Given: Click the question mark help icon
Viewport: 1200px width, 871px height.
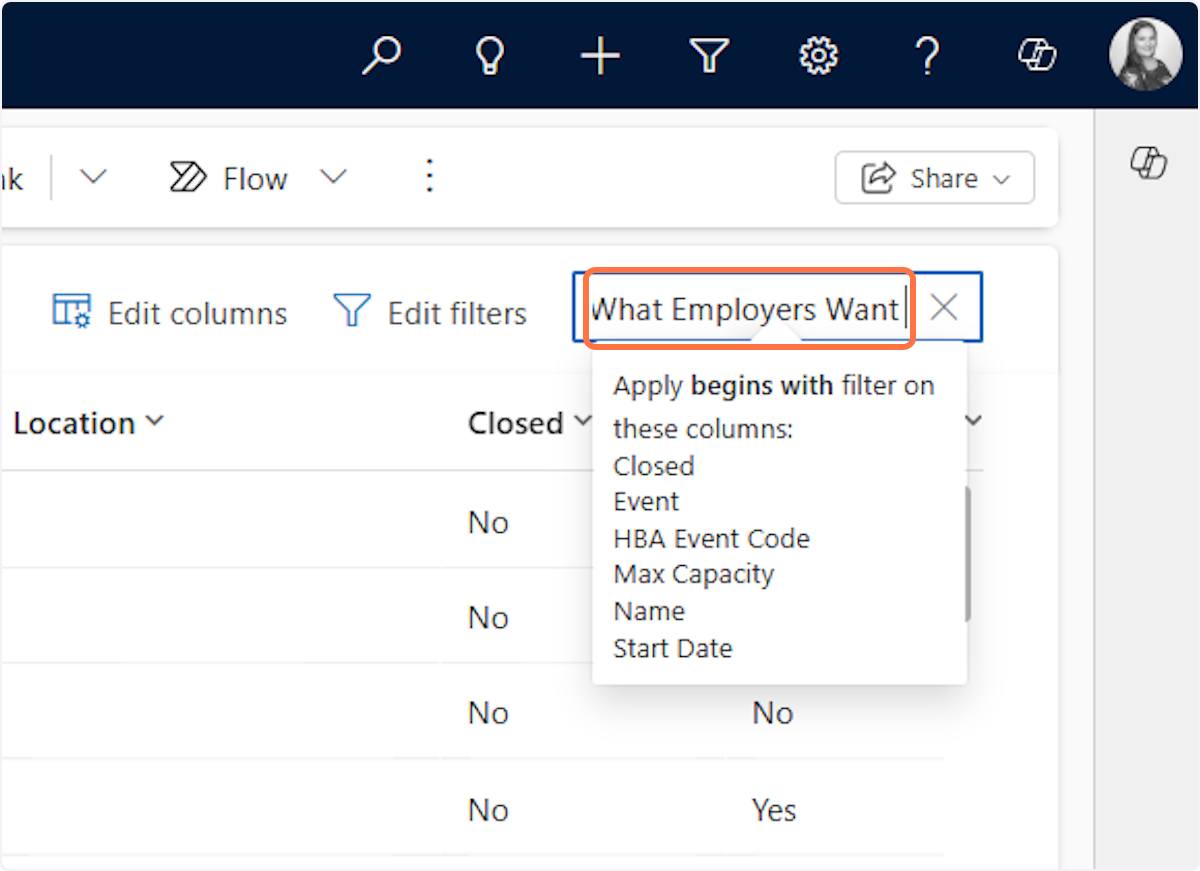Looking at the screenshot, I should [x=927, y=56].
